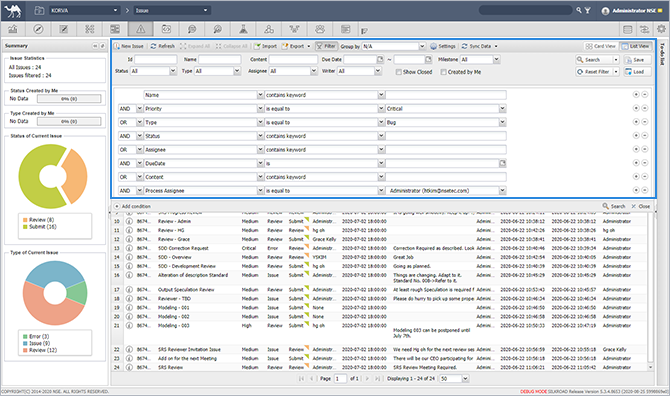The image size is (670, 396).
Task: Click Import in the issue toolbar
Action: click(x=265, y=46)
